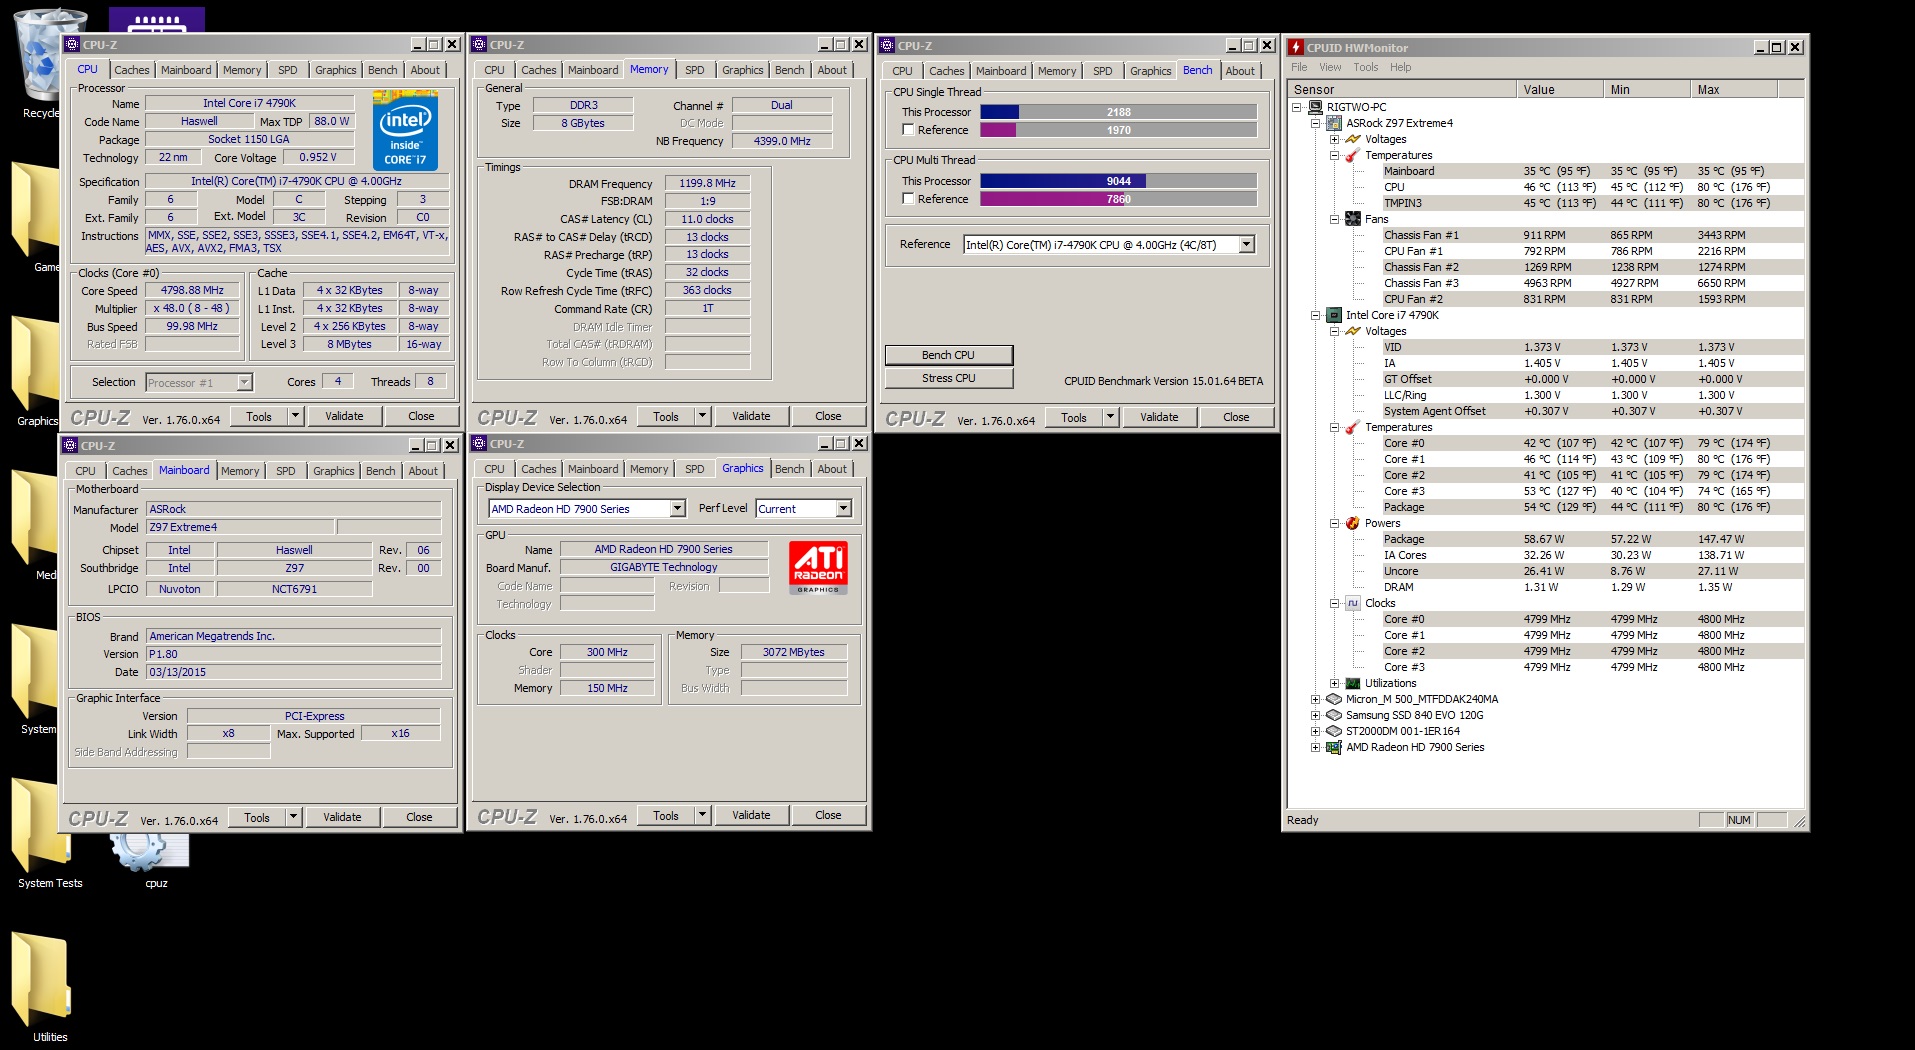The width and height of the screenshot is (1915, 1050).
Task: Open the Processor #1 selection dropdown
Action: [244, 383]
